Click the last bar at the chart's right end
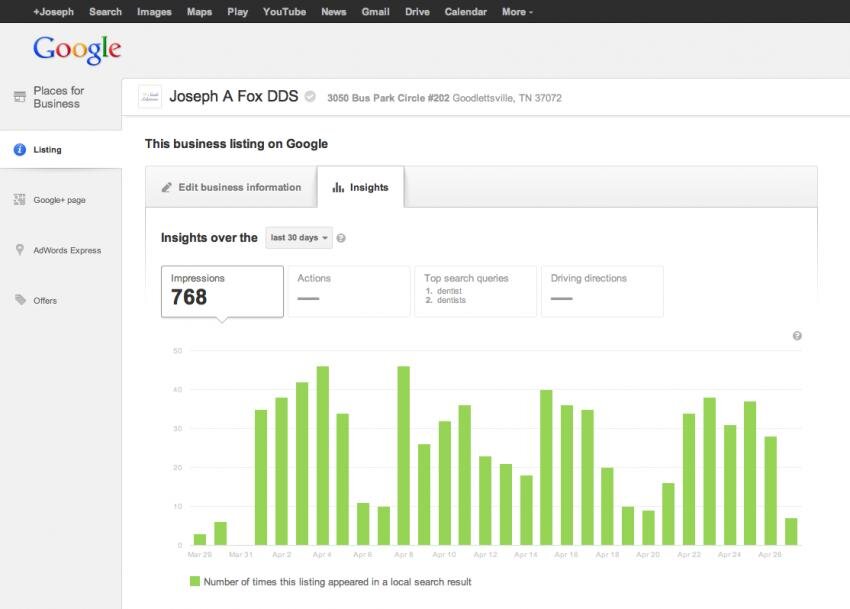This screenshot has width=850, height=609. [x=791, y=531]
